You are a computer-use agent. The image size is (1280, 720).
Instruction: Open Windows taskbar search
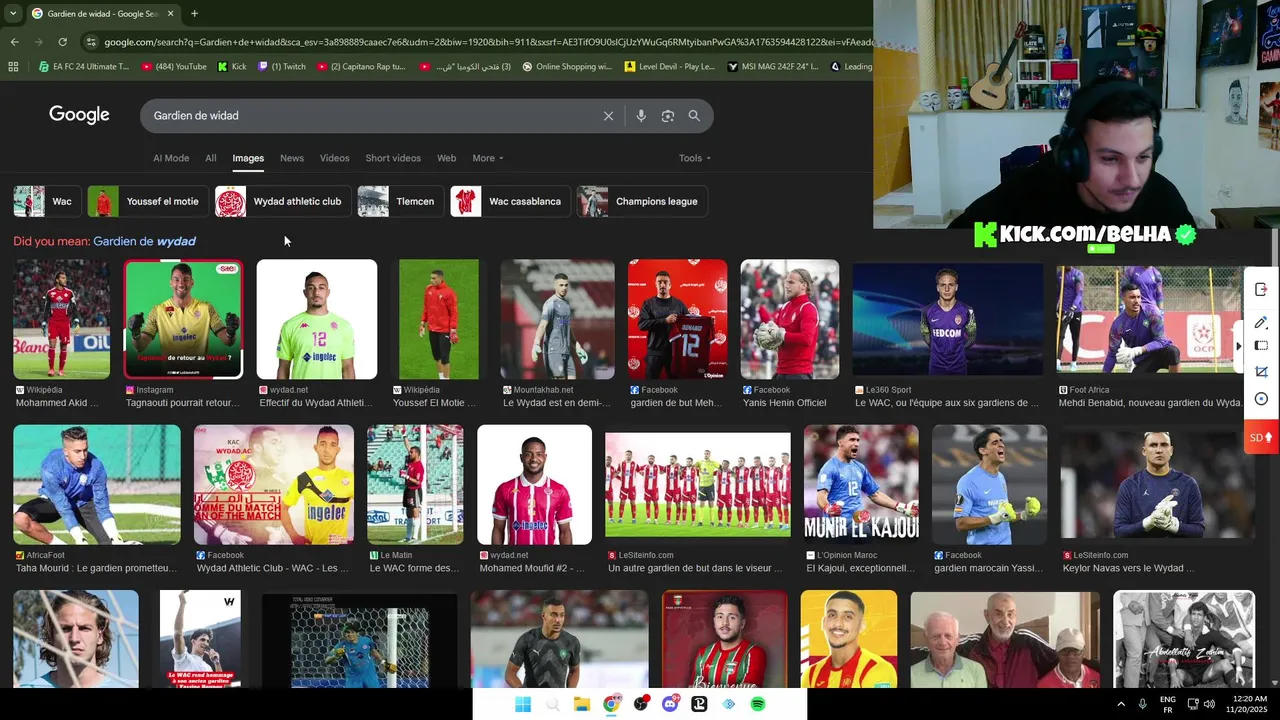pyautogui.click(x=552, y=704)
